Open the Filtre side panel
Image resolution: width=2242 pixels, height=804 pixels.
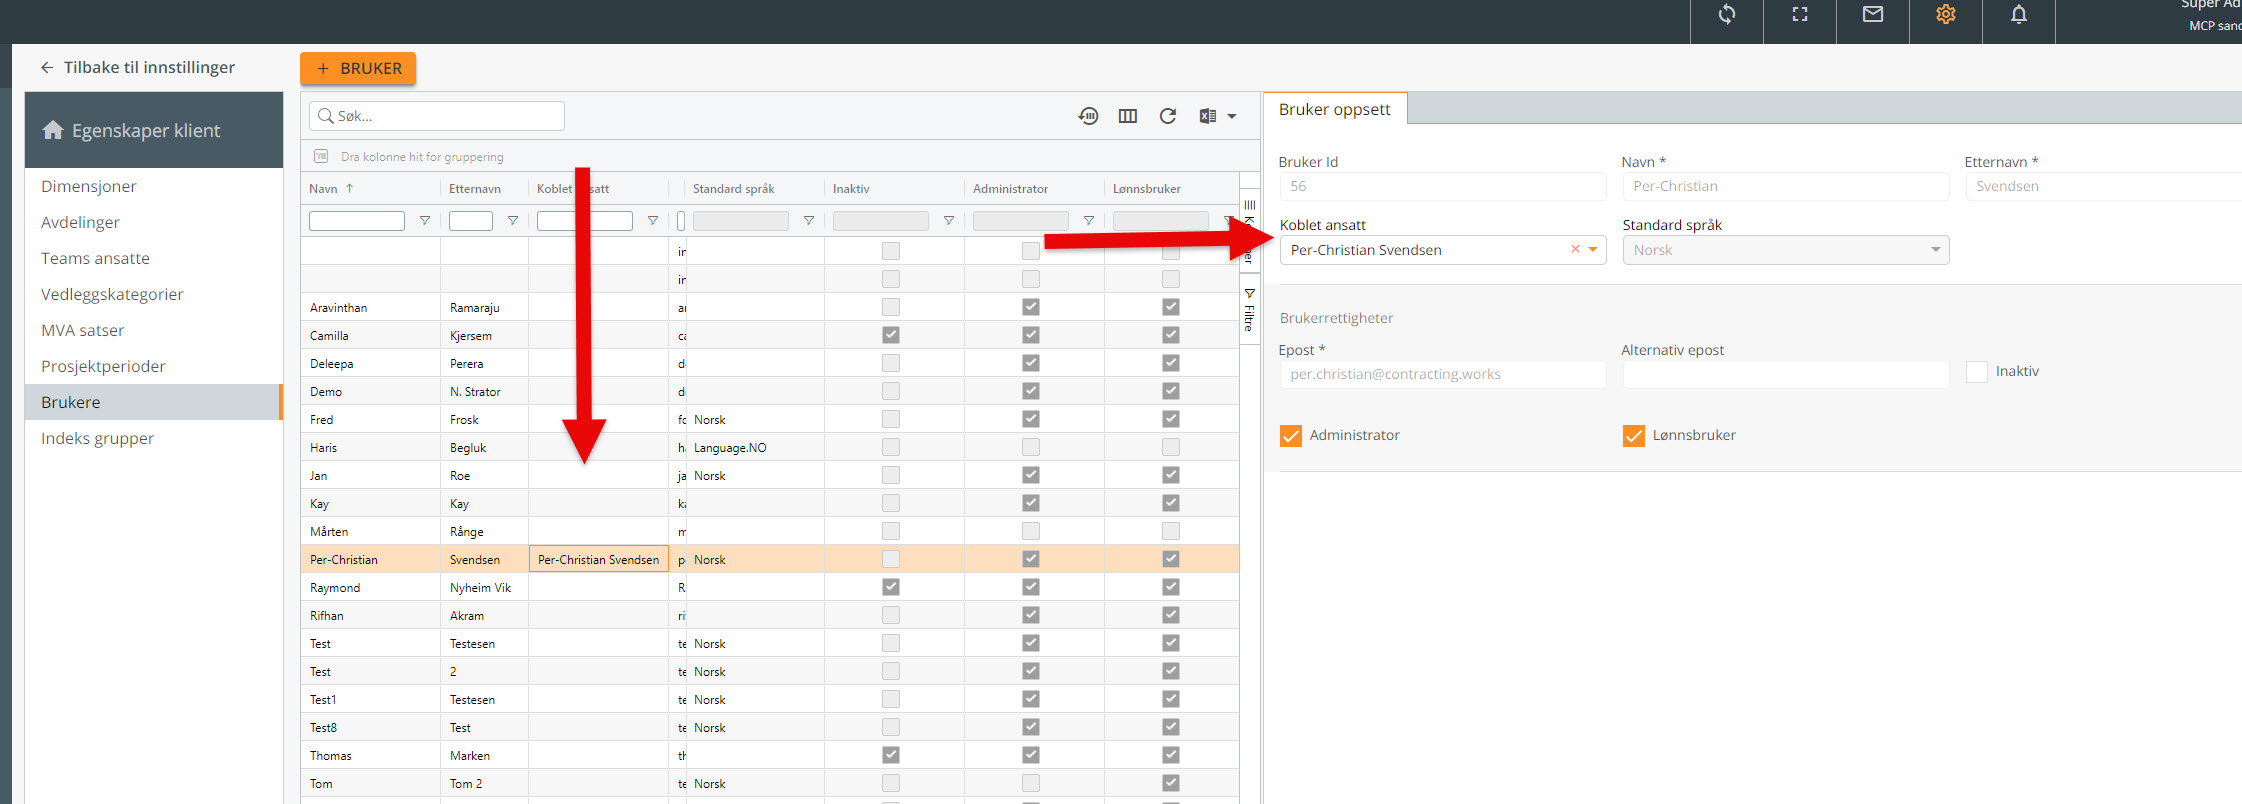click(x=1249, y=311)
